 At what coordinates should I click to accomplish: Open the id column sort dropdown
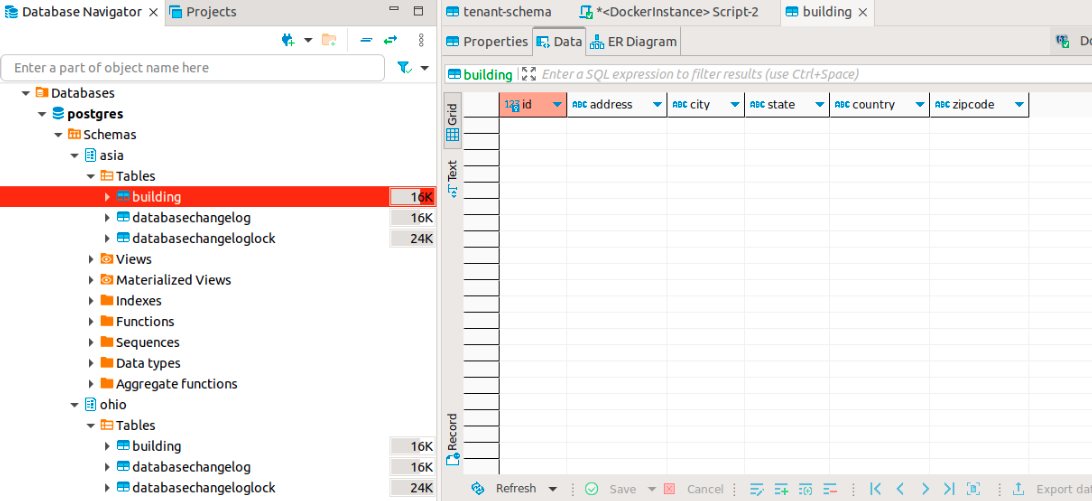557,105
